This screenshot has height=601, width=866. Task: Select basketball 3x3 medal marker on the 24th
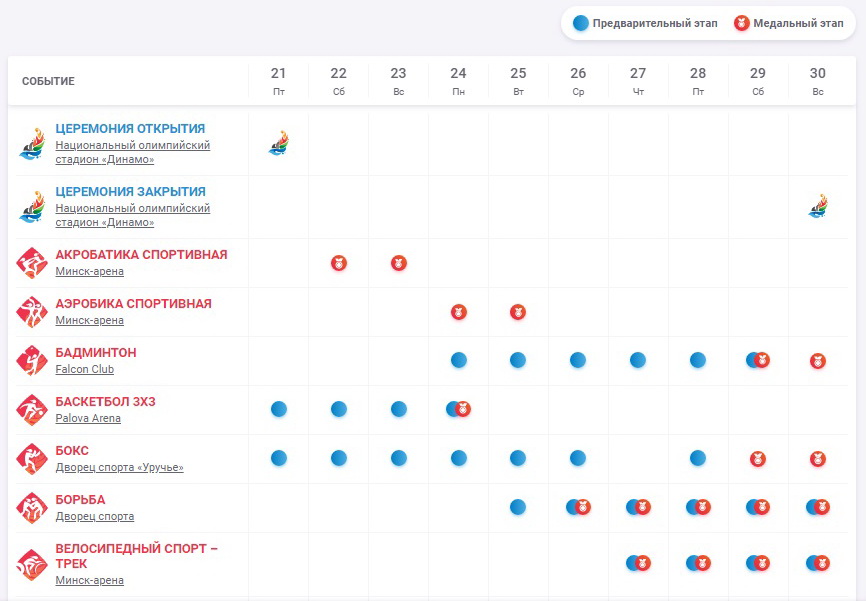[463, 409]
